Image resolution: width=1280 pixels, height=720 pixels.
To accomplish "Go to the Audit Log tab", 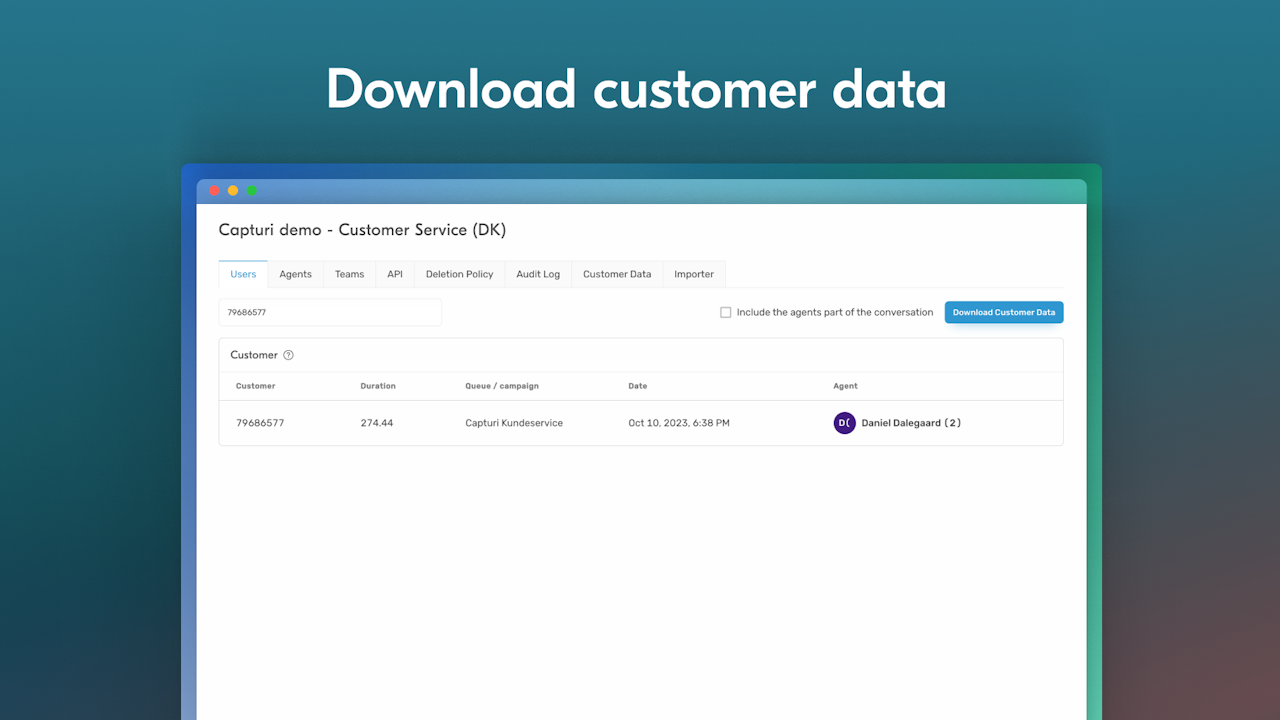I will click(538, 274).
